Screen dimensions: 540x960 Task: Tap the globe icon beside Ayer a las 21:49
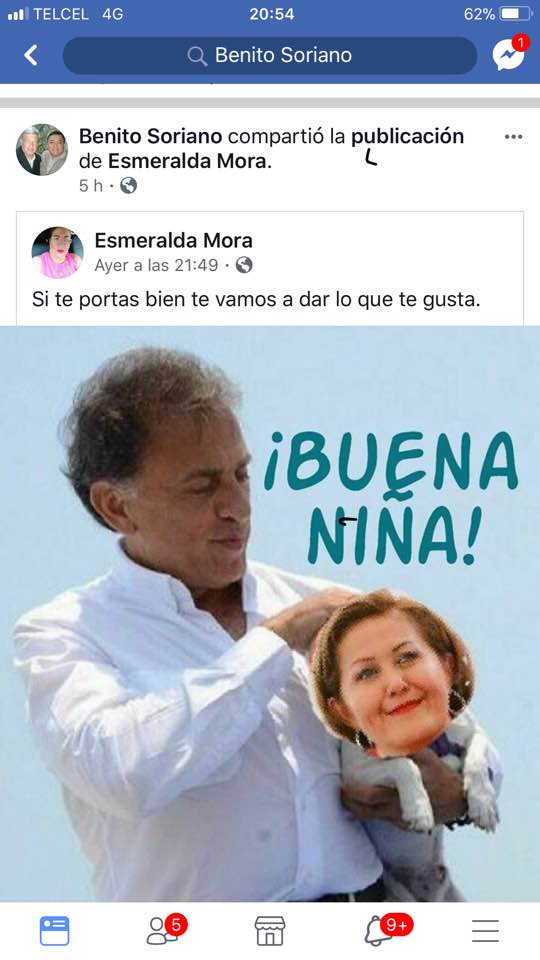coord(244,265)
